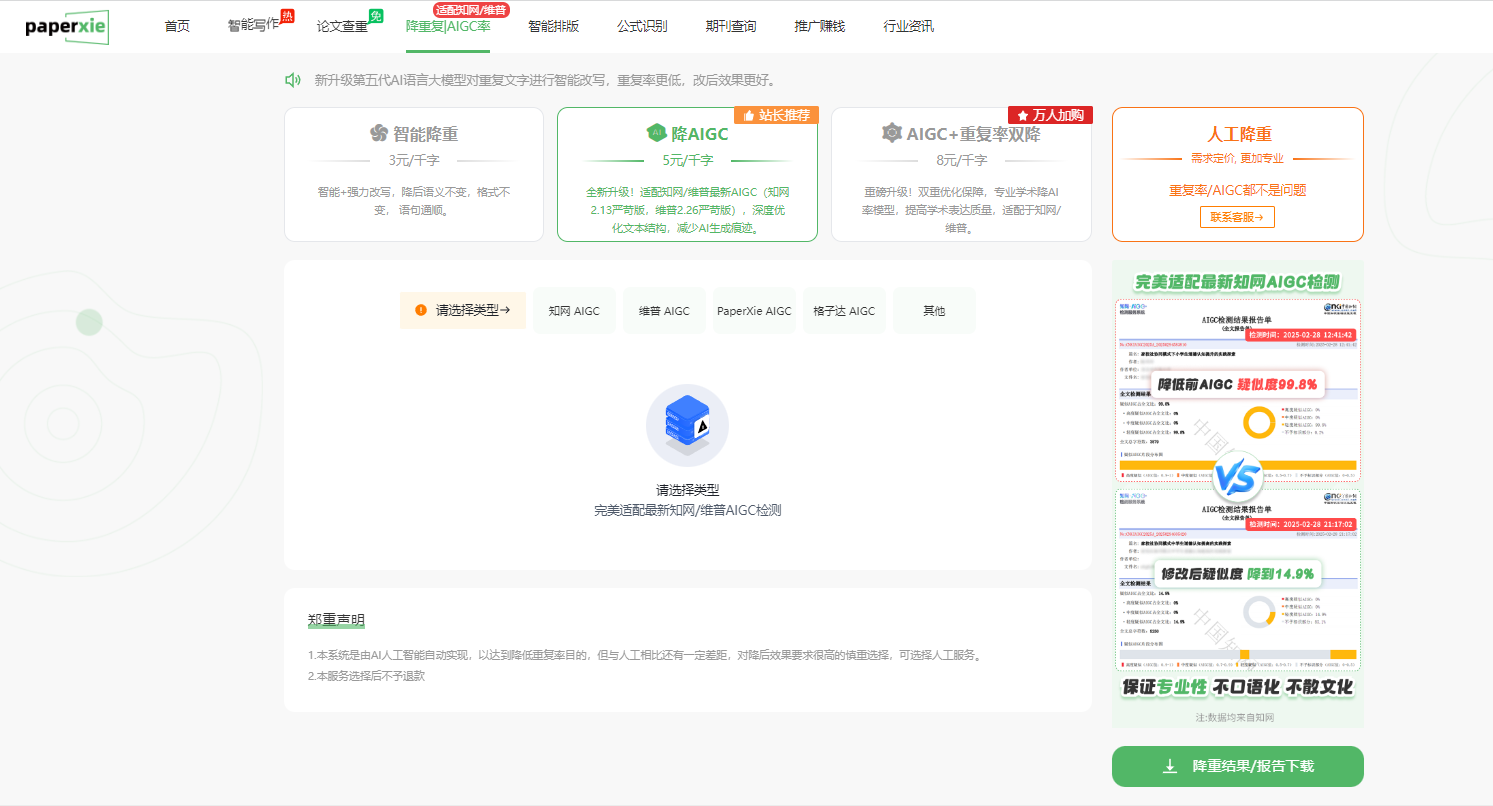Click the 联系客服 button
The image size is (1493, 806).
[1237, 217]
